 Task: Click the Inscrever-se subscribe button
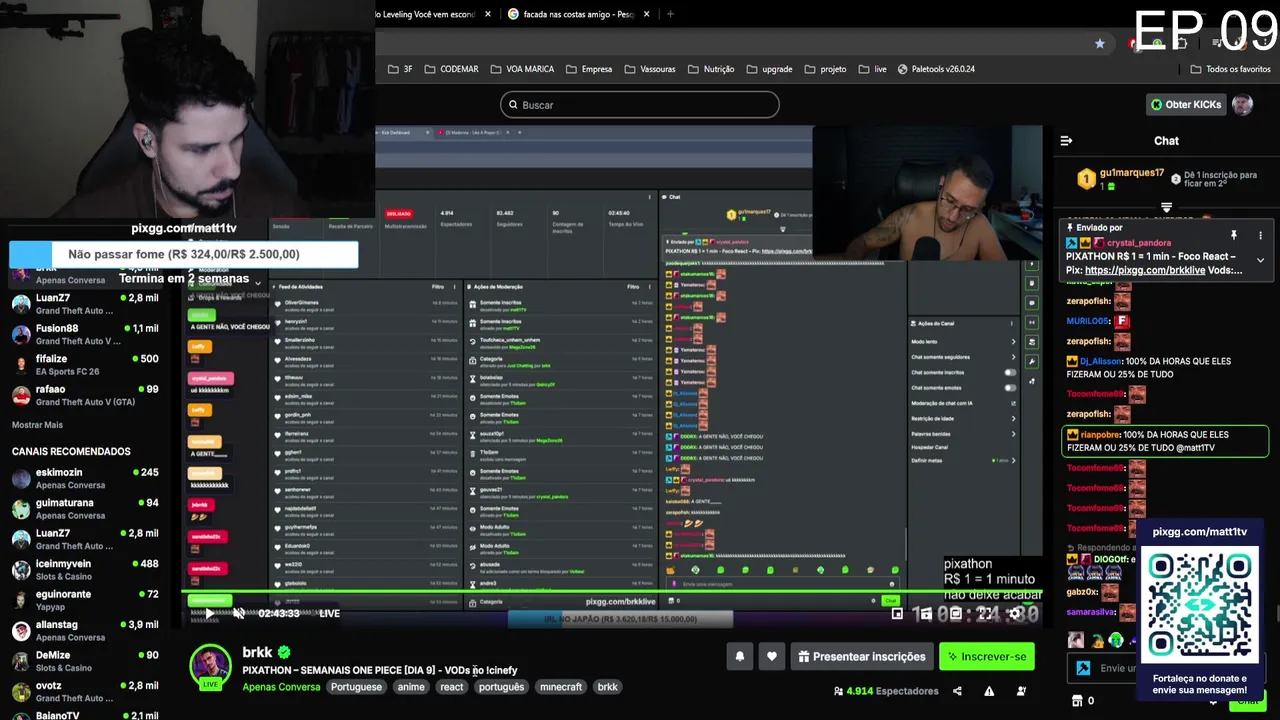pyautogui.click(x=986, y=657)
